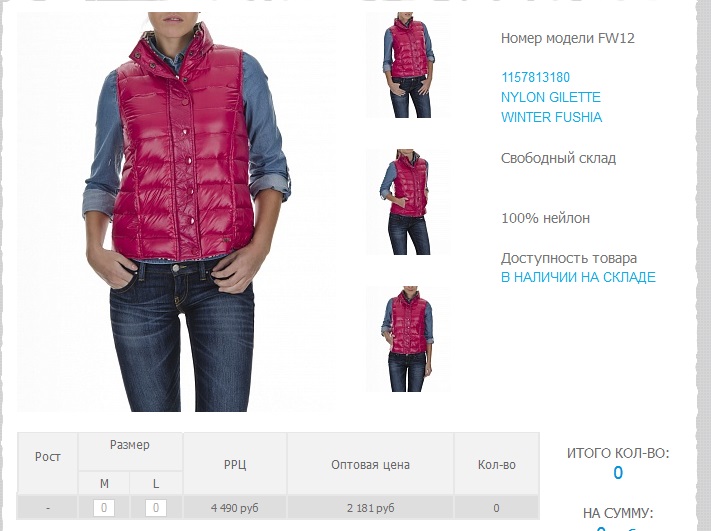Focus the size L quantity field

(156, 508)
